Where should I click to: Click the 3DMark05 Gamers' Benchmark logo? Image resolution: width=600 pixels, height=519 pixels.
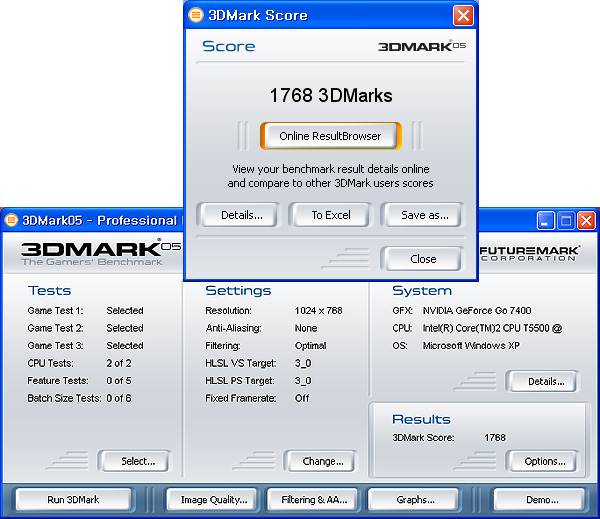[101, 253]
